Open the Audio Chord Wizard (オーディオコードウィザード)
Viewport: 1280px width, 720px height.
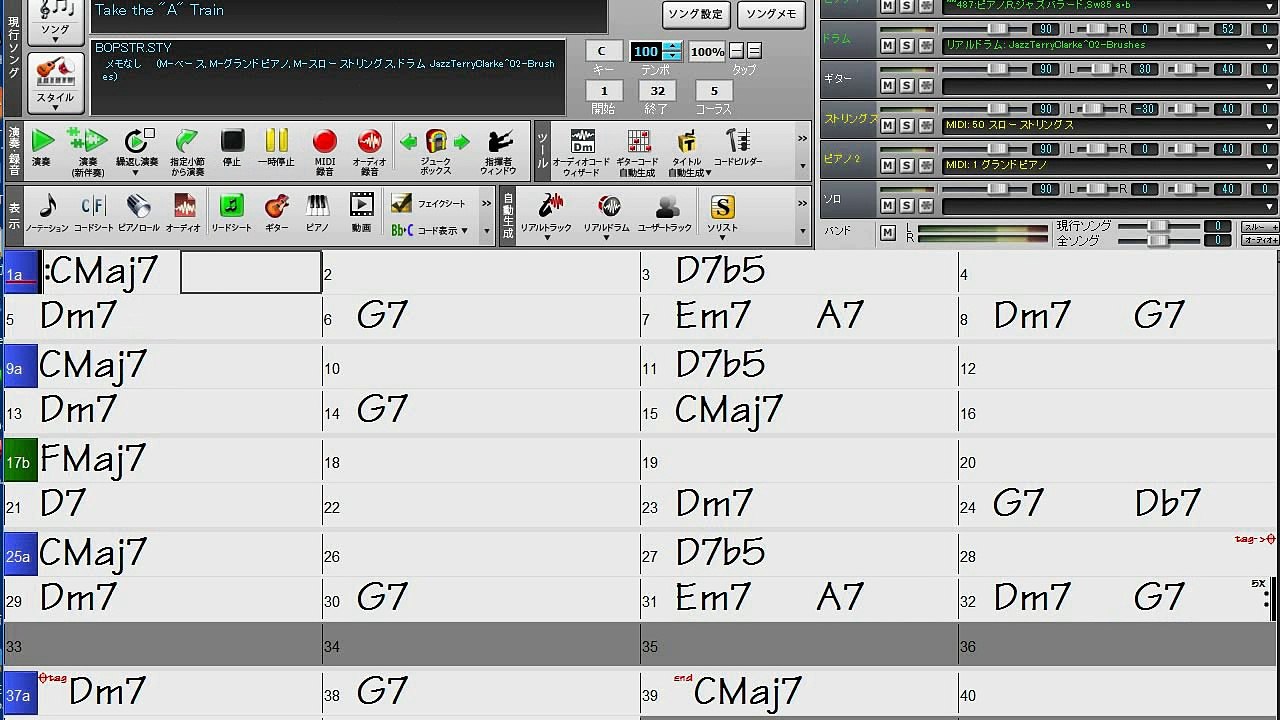[x=582, y=151]
